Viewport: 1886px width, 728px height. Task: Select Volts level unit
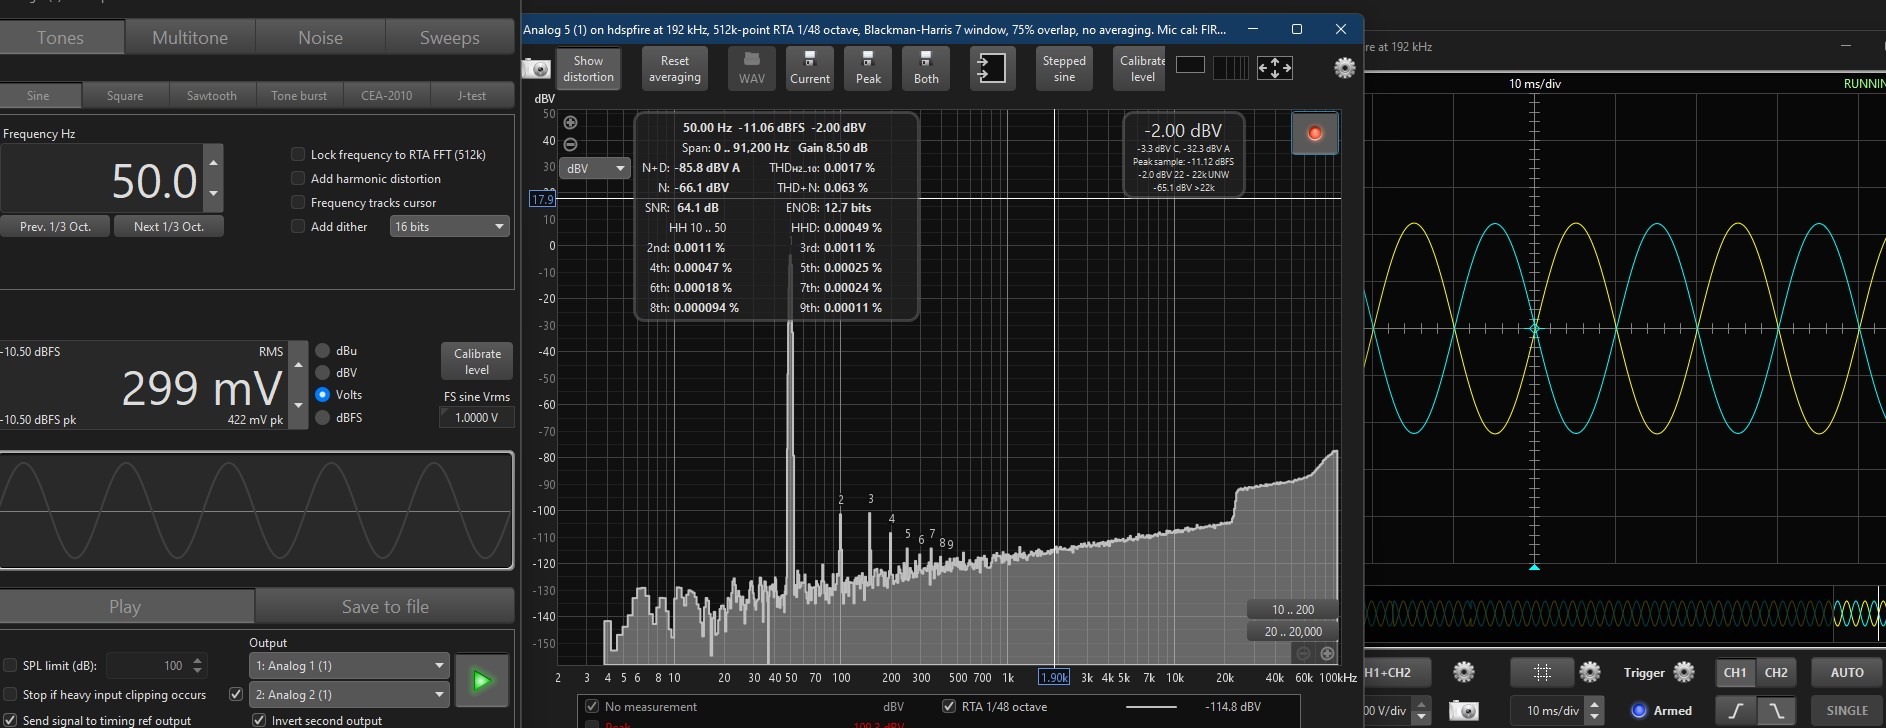(323, 395)
